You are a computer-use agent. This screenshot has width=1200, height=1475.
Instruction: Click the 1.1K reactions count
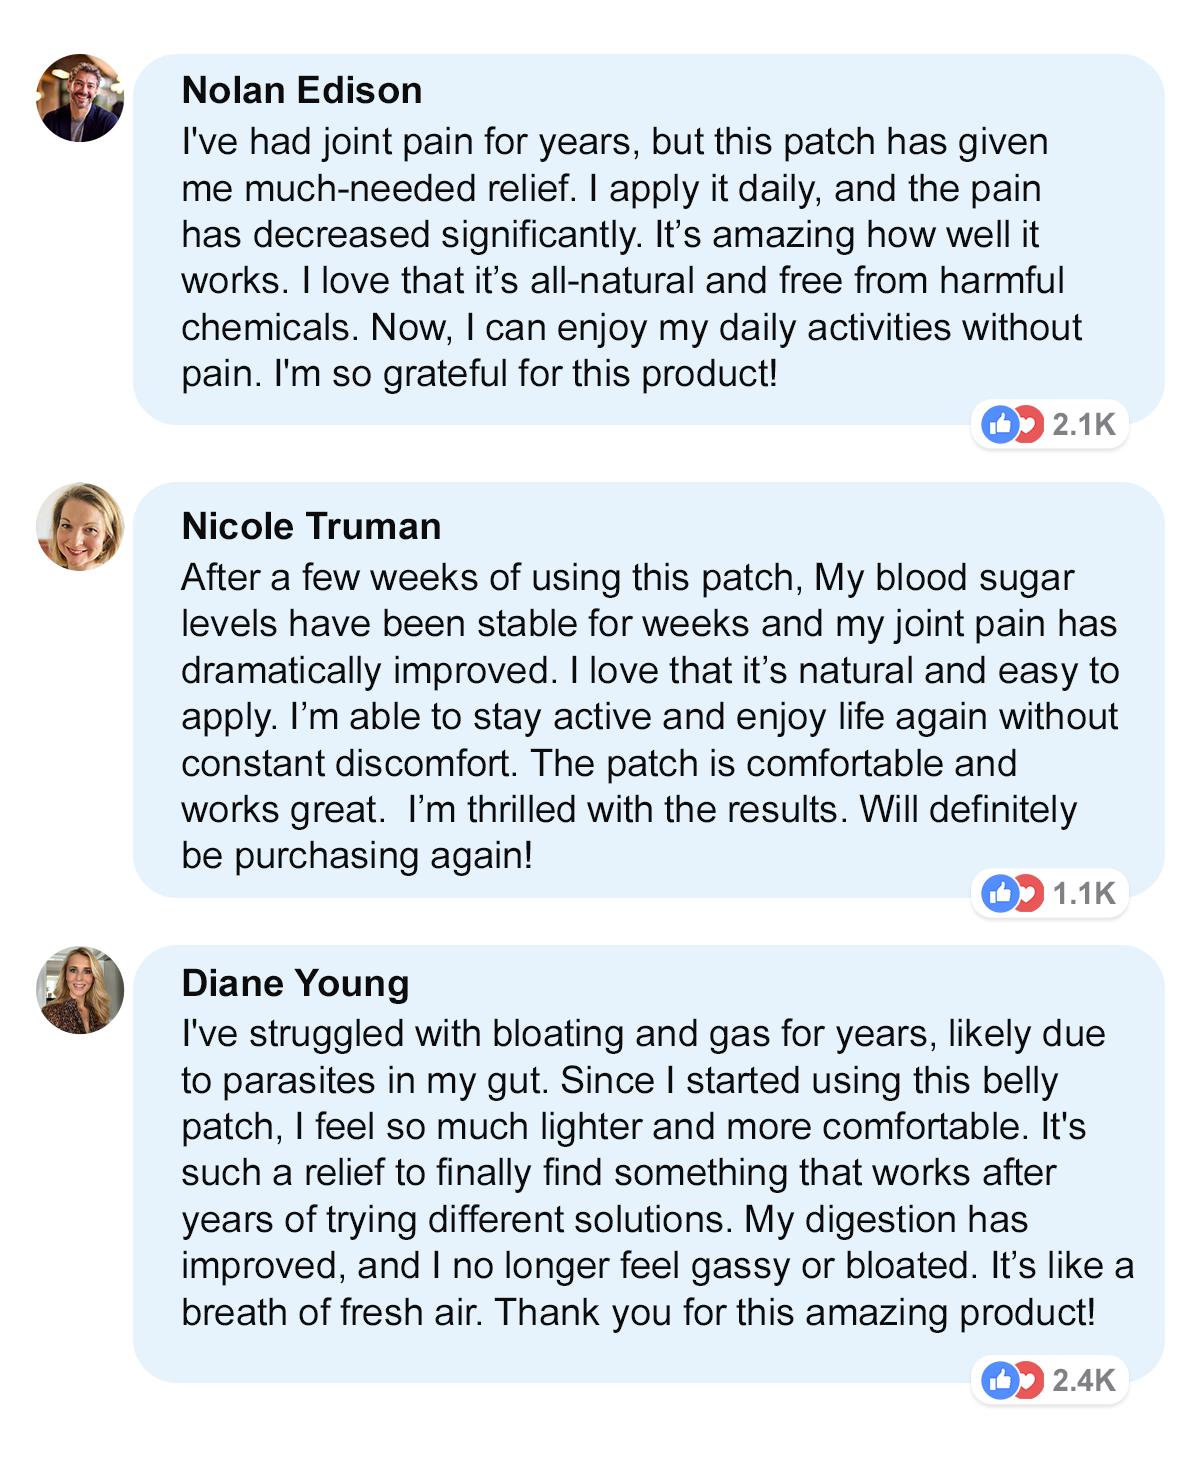coord(1083,893)
